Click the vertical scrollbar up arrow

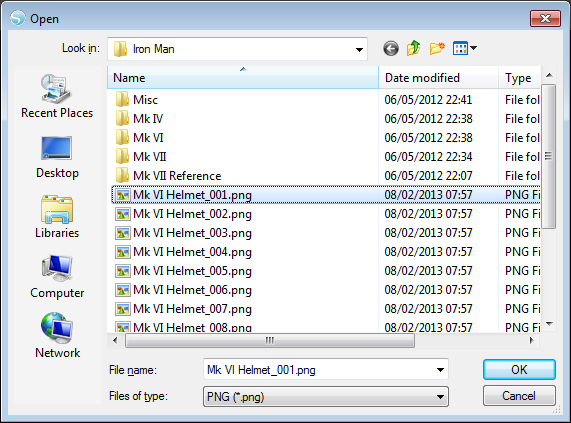[x=549, y=75]
